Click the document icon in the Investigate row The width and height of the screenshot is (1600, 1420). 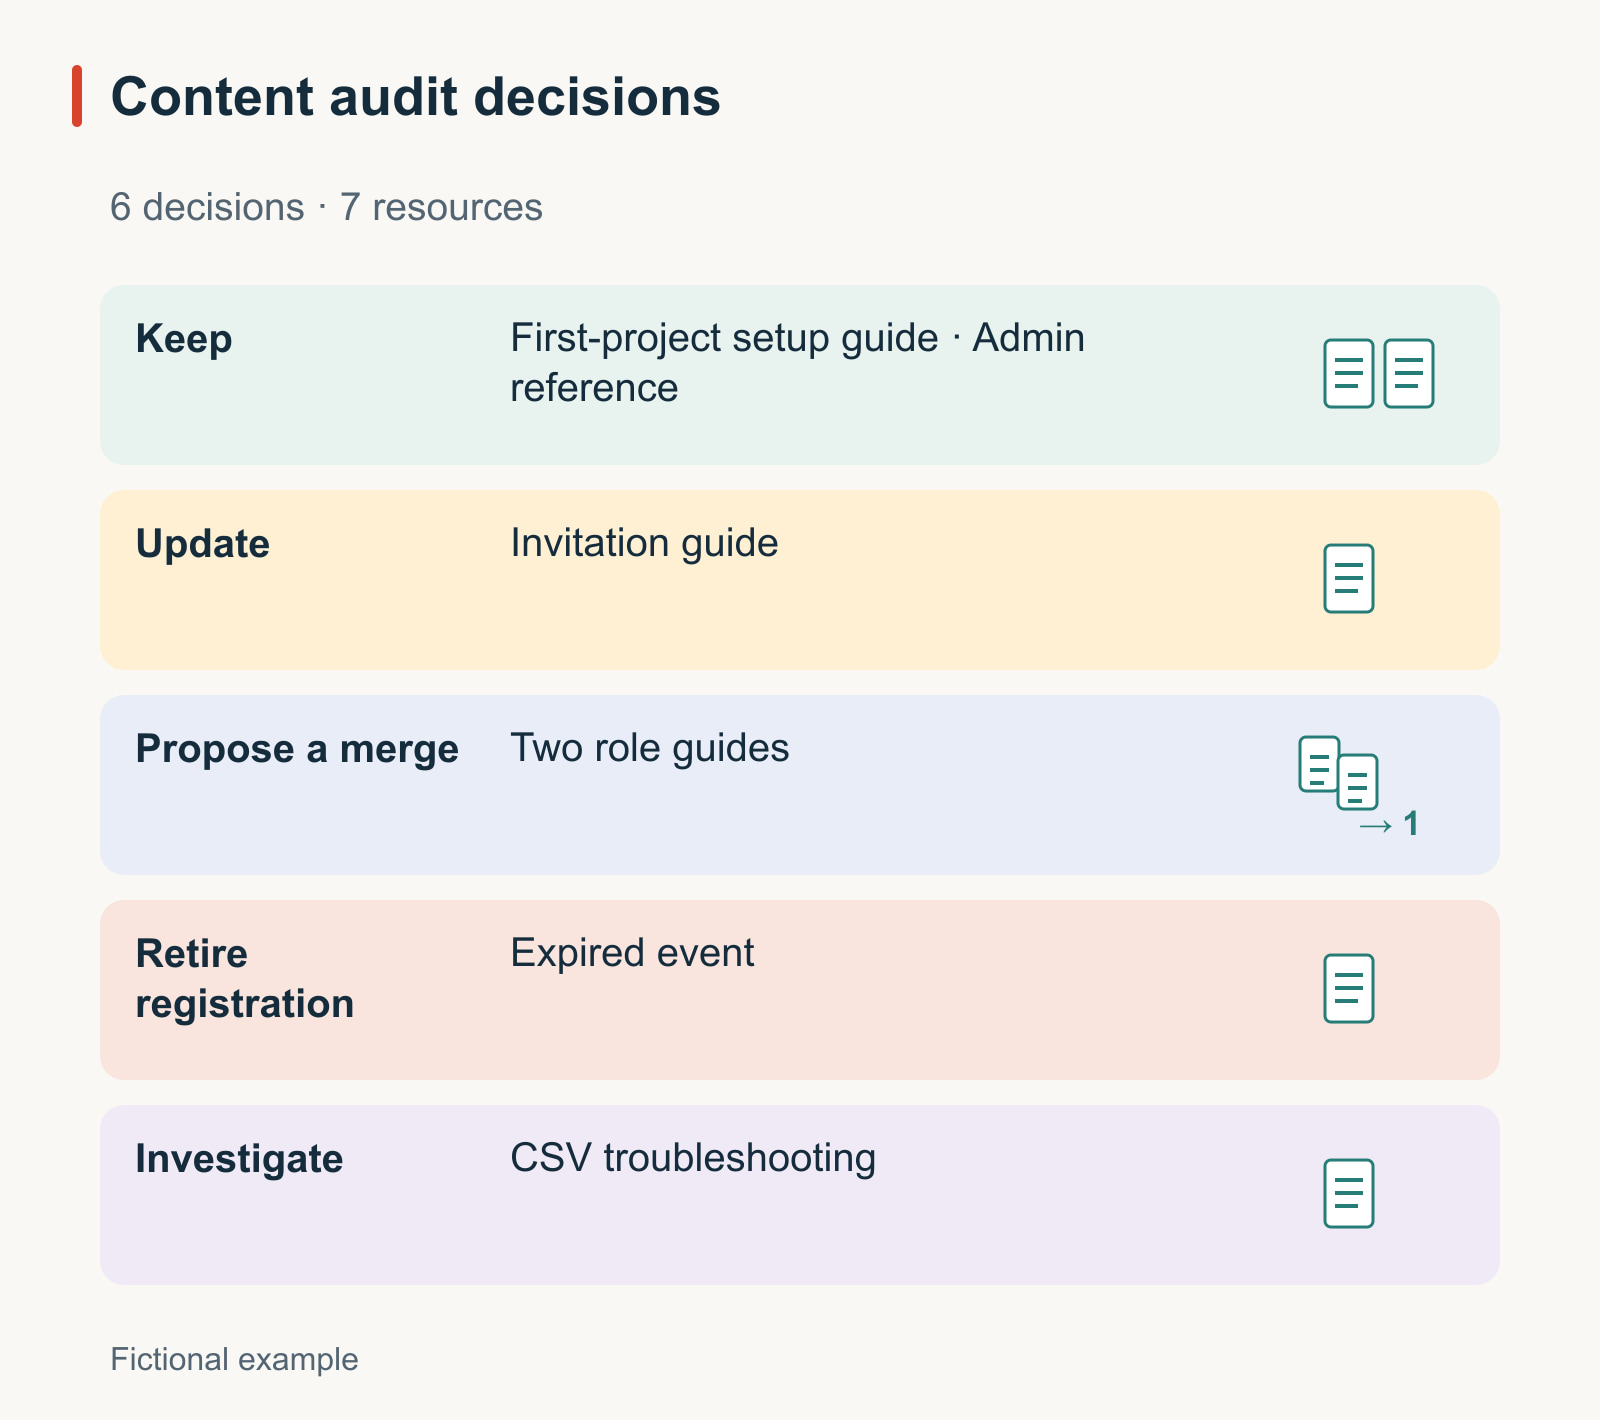tap(1349, 1193)
